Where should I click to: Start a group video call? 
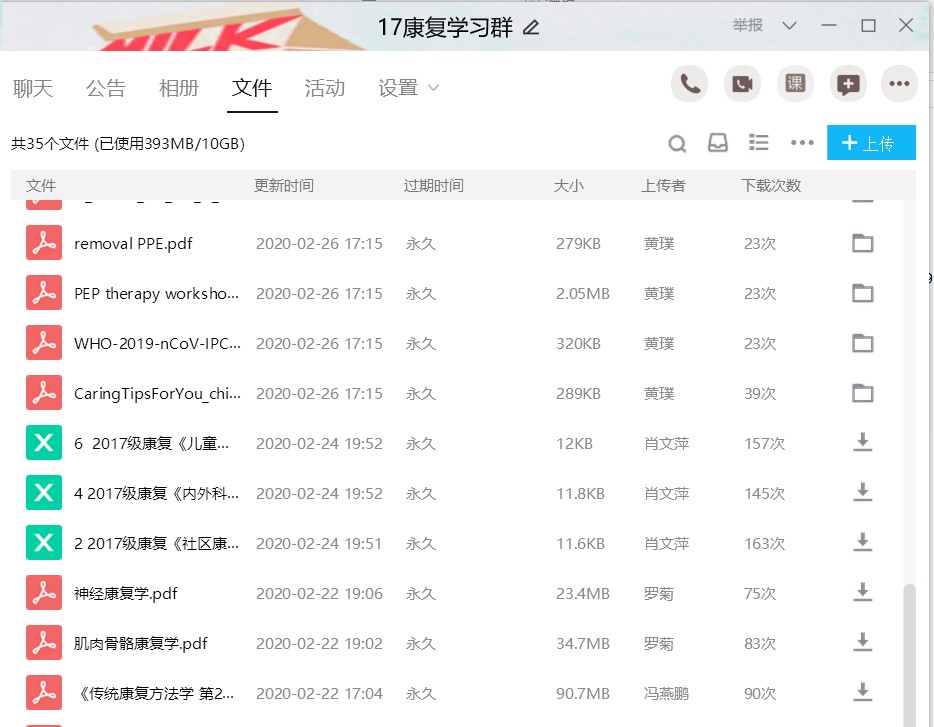coord(742,84)
